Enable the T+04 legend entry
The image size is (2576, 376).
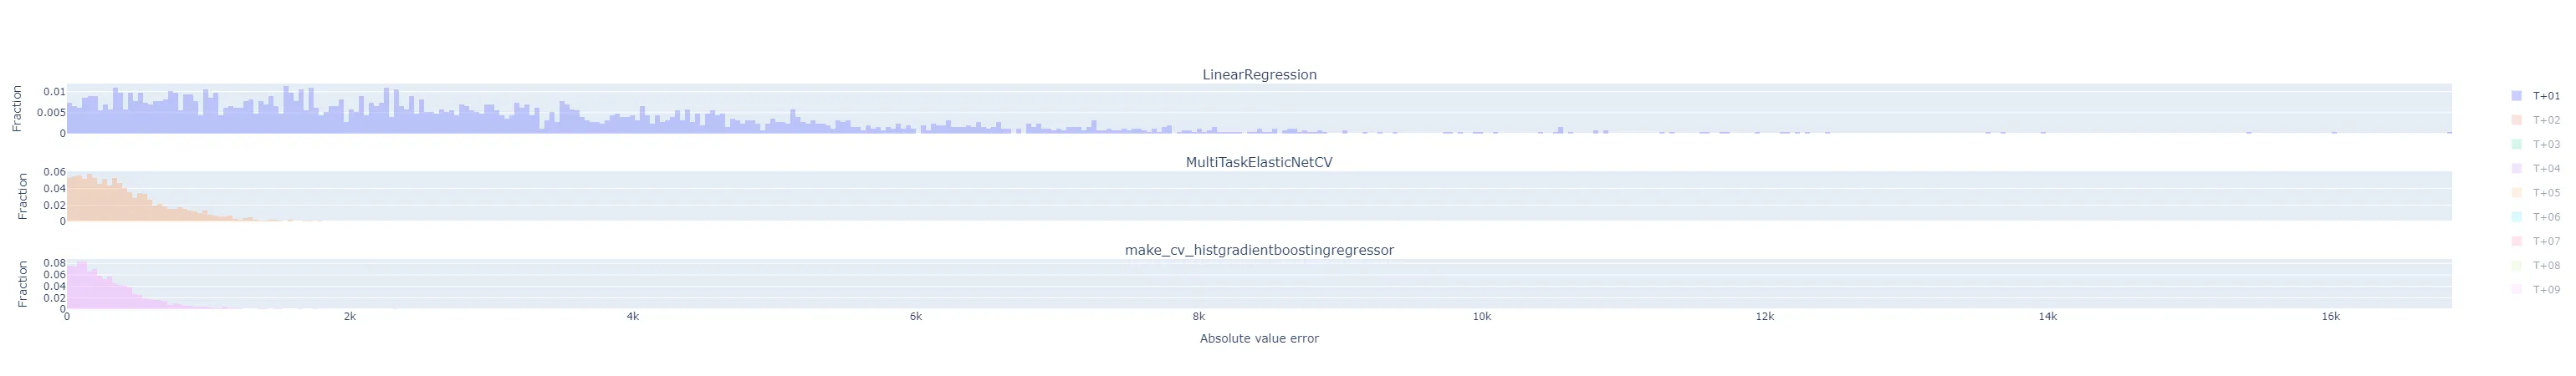(x=2546, y=169)
